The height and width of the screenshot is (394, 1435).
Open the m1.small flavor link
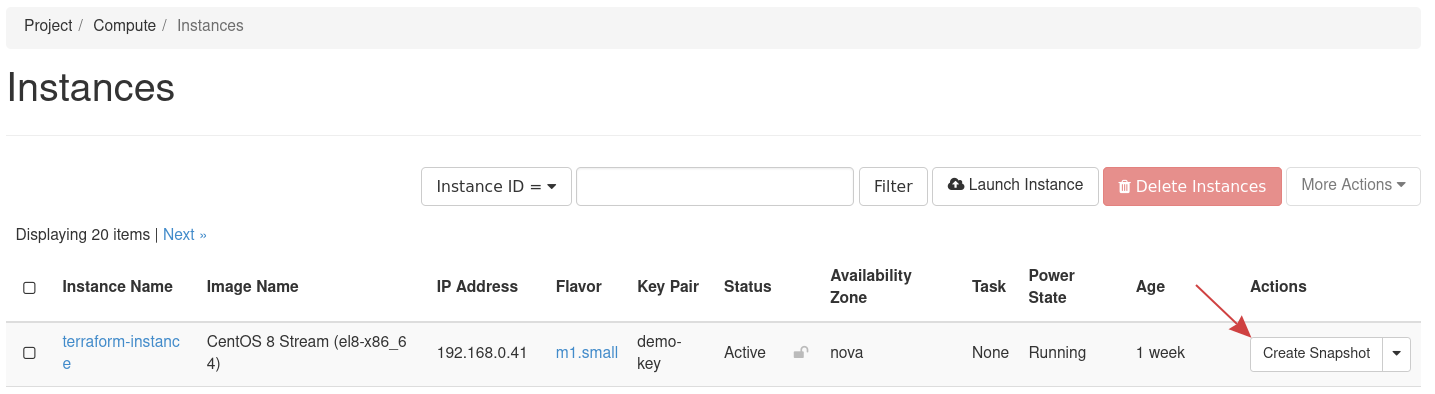[x=587, y=353]
